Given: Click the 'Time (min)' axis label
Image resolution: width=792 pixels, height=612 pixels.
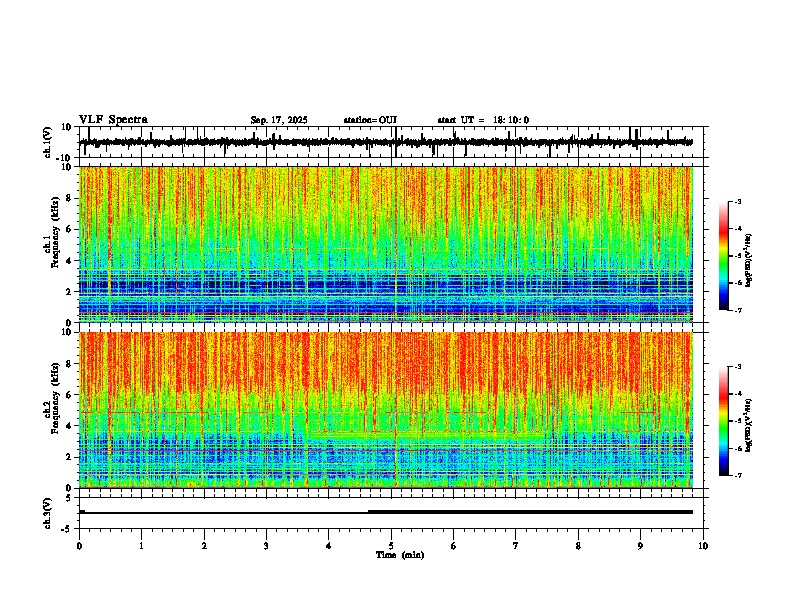Looking at the screenshot, I should coord(400,555).
